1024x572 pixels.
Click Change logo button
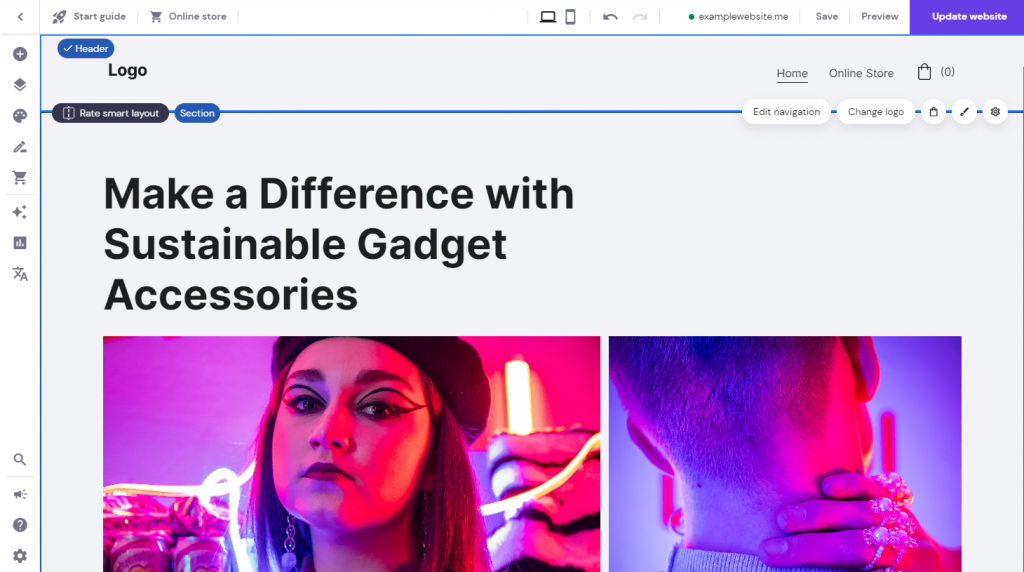[x=875, y=112]
